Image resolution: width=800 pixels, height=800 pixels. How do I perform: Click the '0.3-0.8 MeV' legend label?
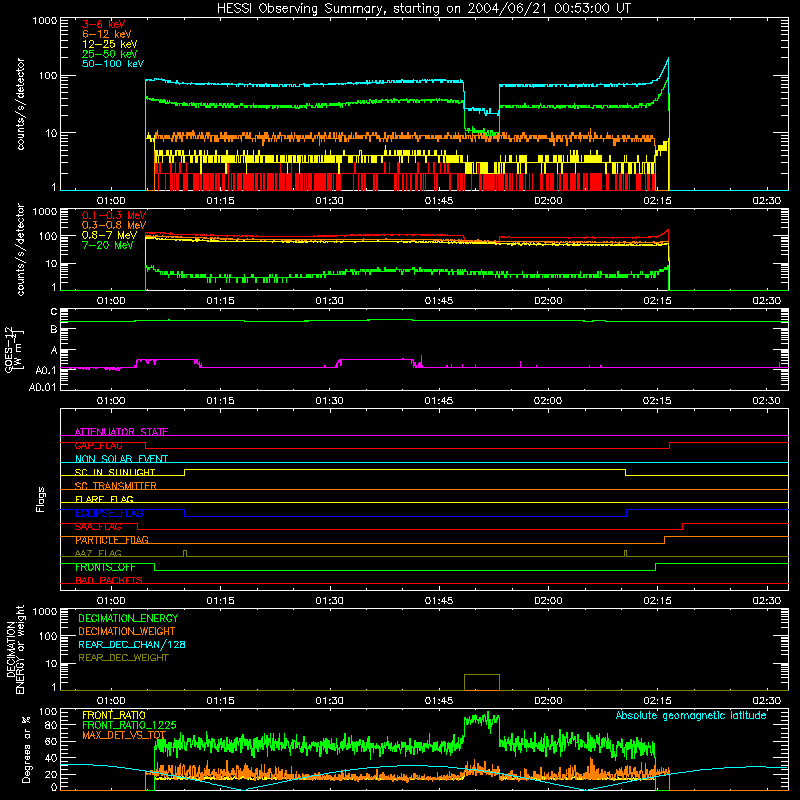114,225
